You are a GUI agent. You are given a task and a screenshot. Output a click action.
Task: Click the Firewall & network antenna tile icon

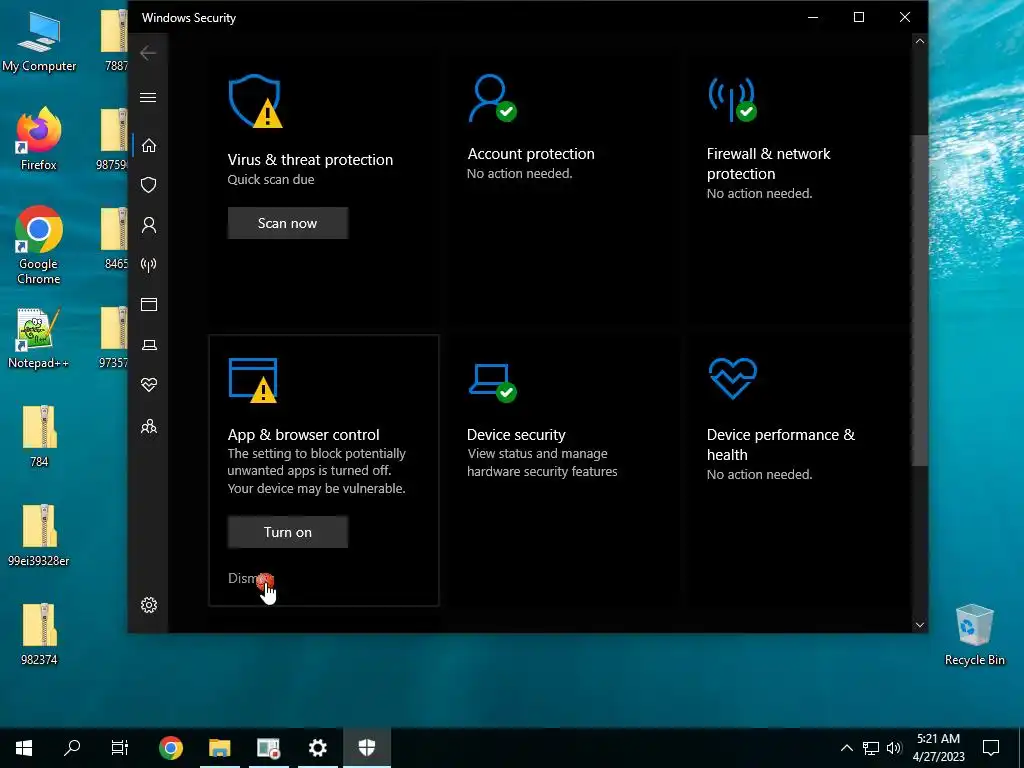tap(733, 99)
